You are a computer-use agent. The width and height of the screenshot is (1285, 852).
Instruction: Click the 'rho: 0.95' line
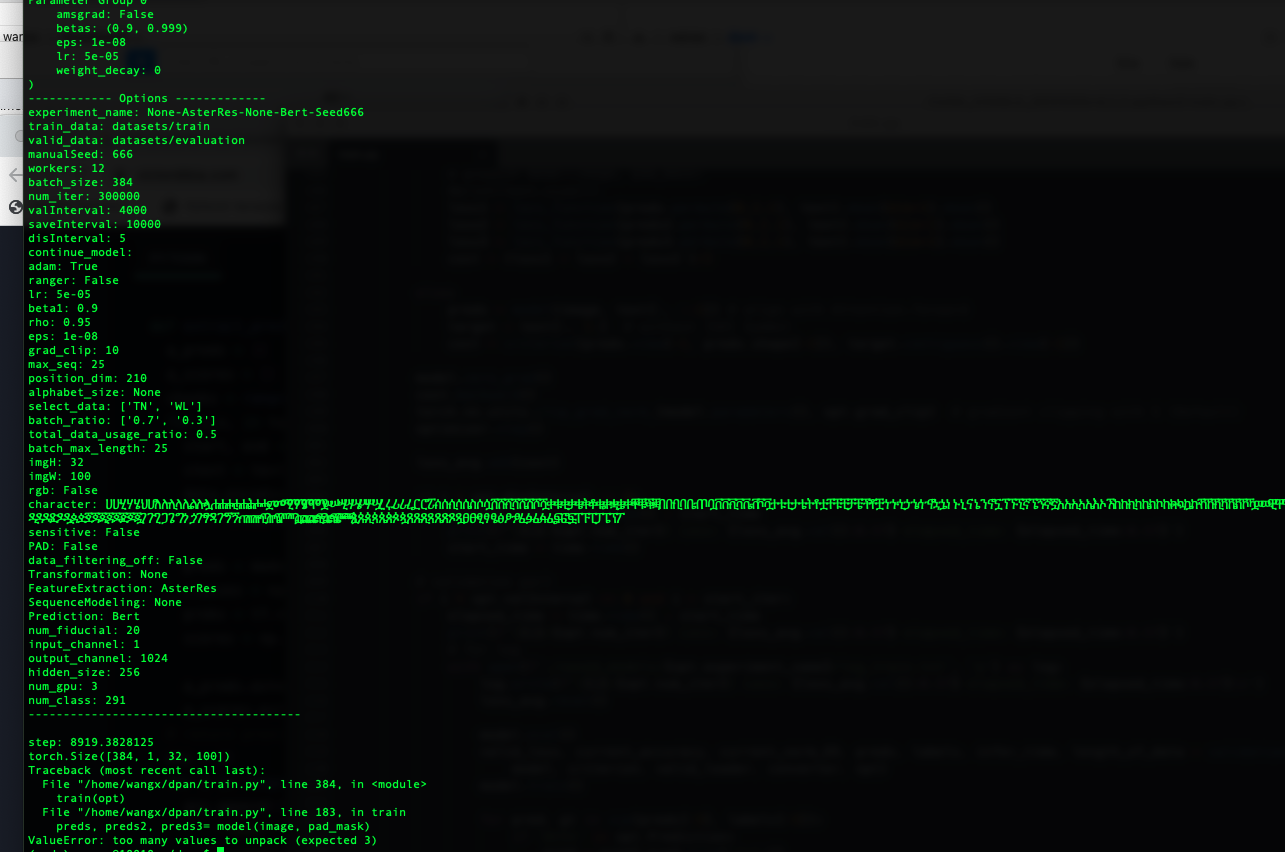pyautogui.click(x=59, y=322)
